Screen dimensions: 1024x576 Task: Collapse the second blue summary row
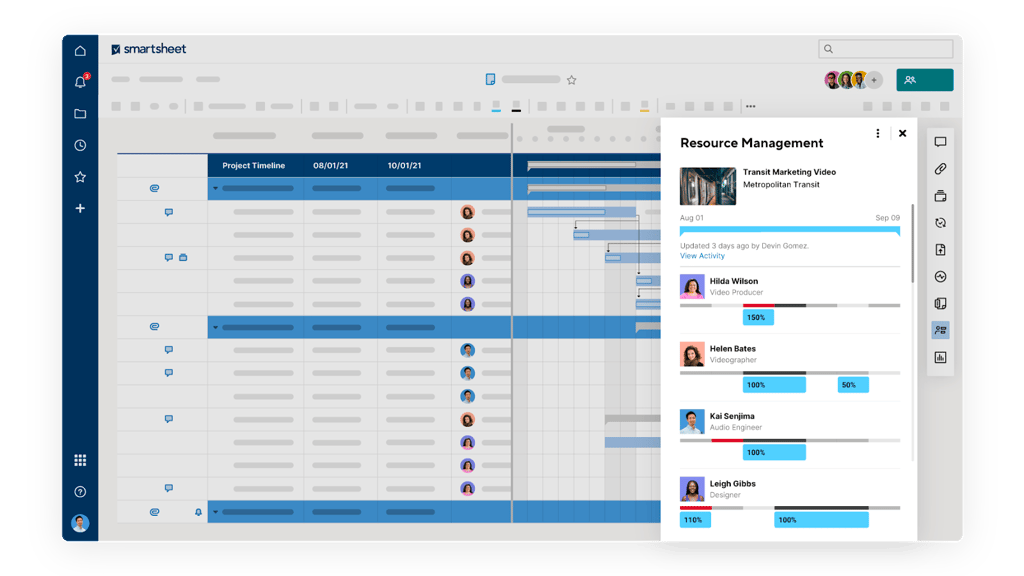pyautogui.click(x=214, y=326)
